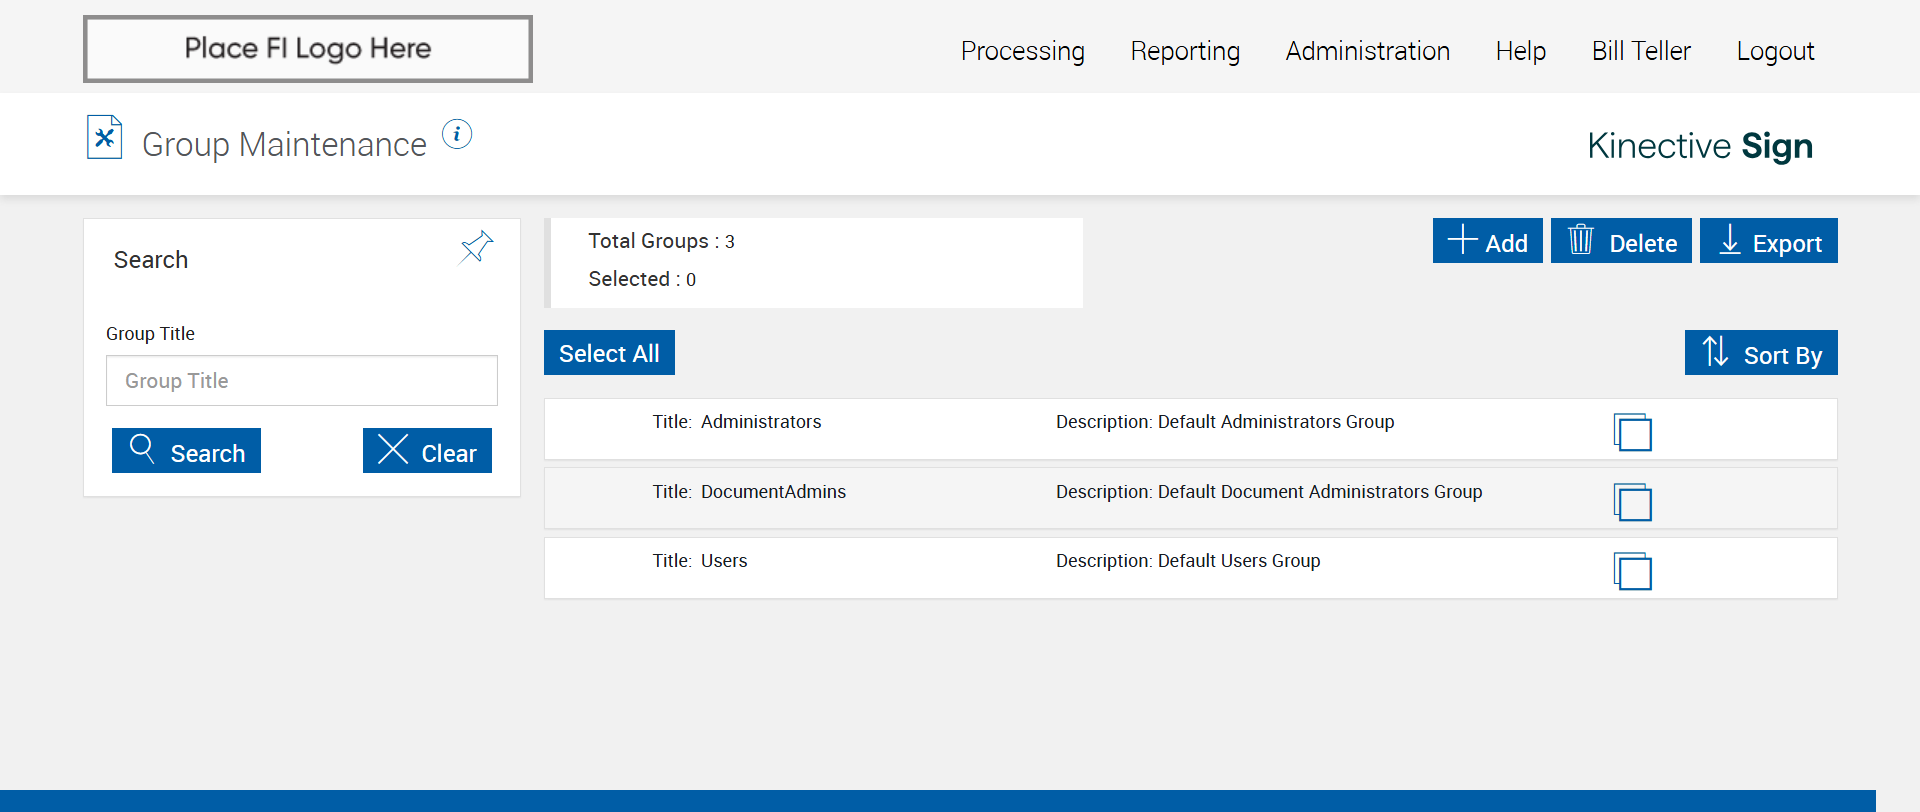This screenshot has width=1920, height=812.
Task: Click the Group Maintenance page icon
Action: click(104, 138)
